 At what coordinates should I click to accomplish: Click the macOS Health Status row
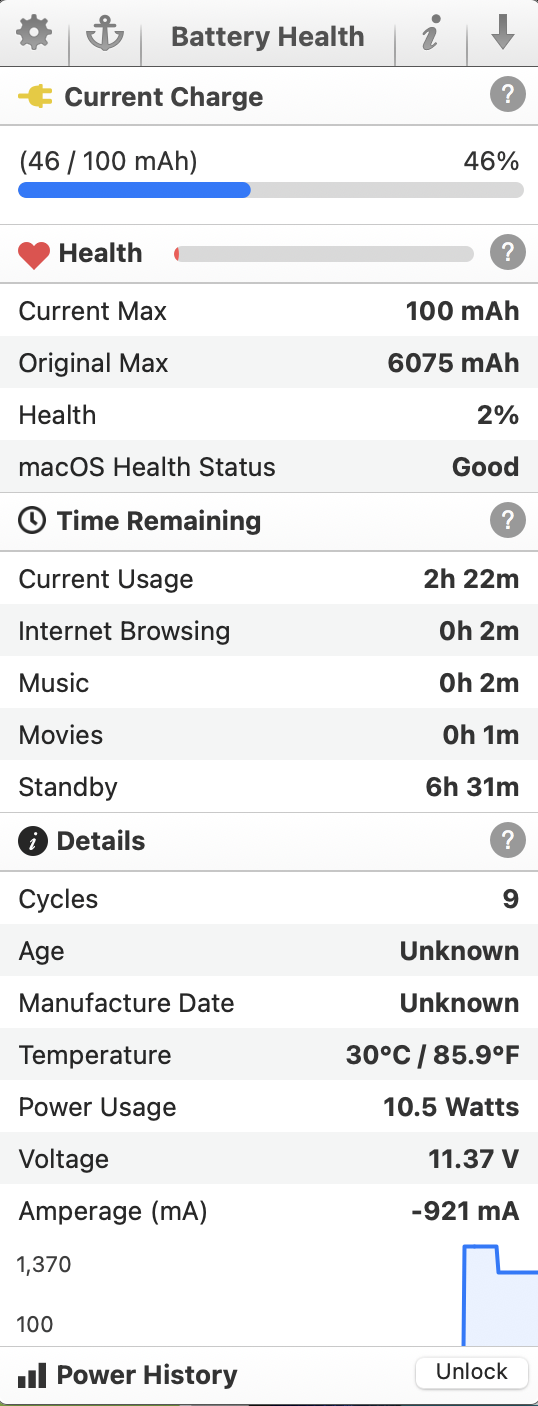[269, 467]
